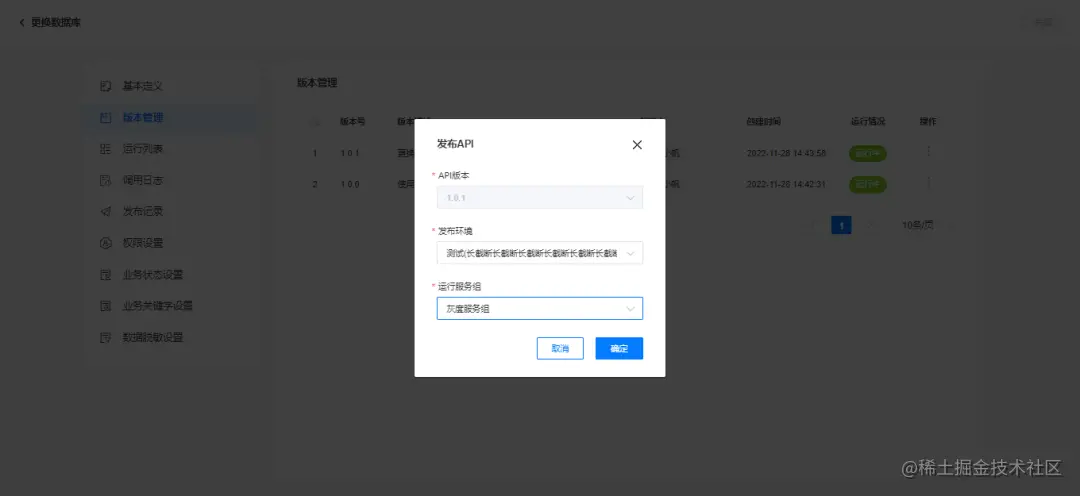Click the 基本定义 sidebar icon
Screen dimensions: 1080x496
(x=105, y=86)
